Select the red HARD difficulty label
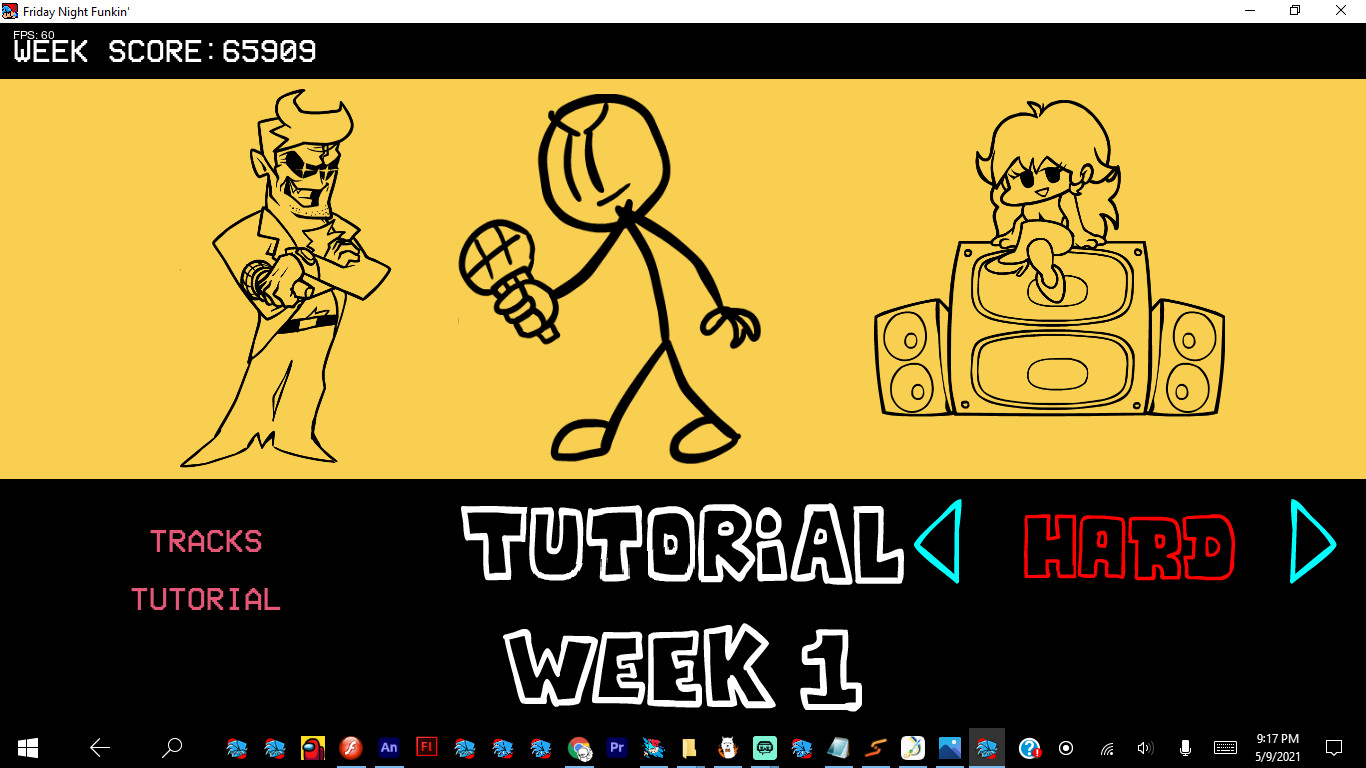Image resolution: width=1366 pixels, height=768 pixels. (x=1129, y=547)
